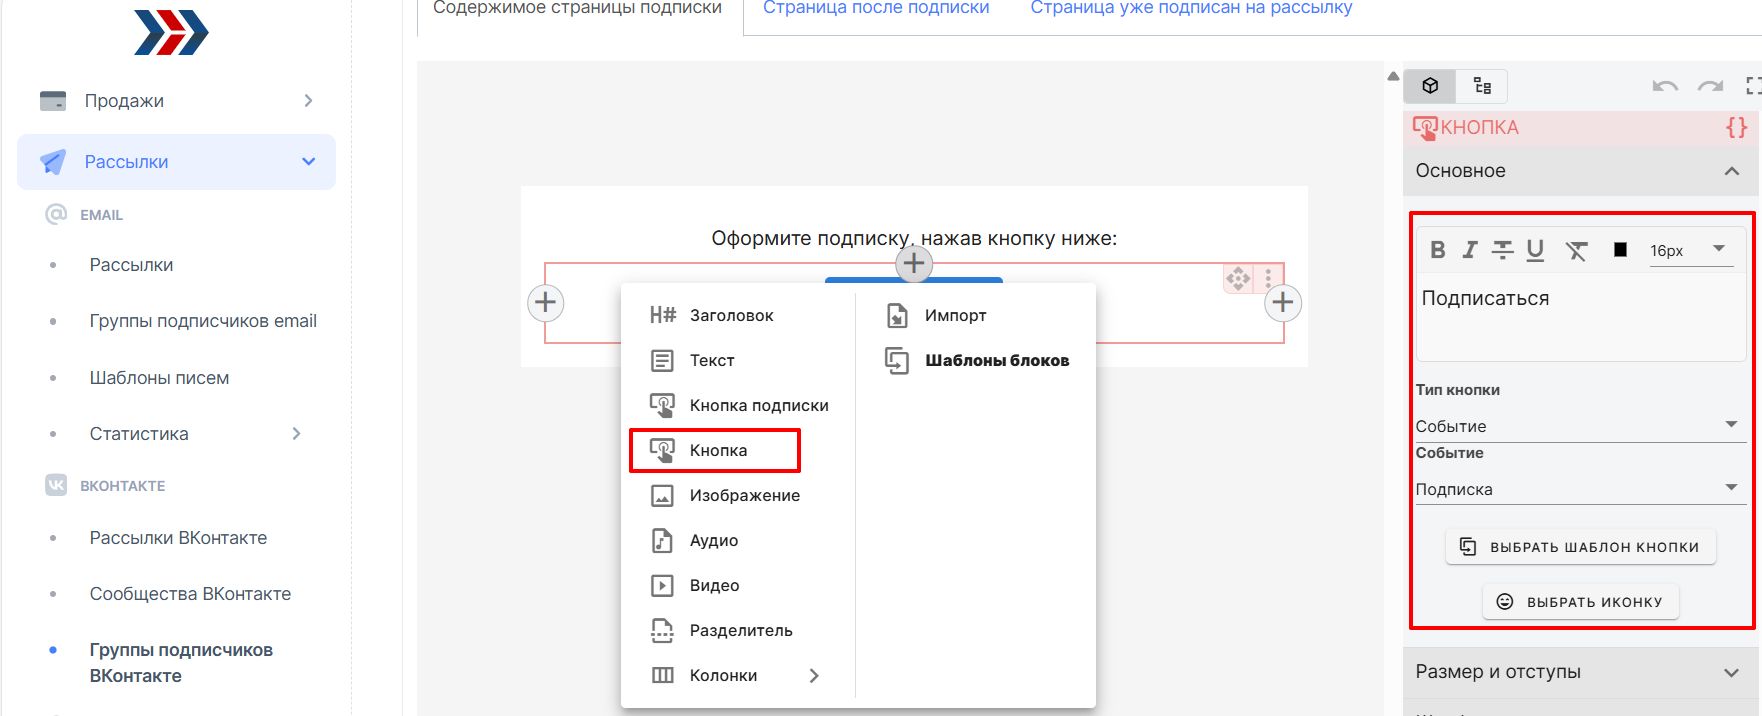
Task: Choose Кнопка from the block menu
Action: tap(715, 450)
